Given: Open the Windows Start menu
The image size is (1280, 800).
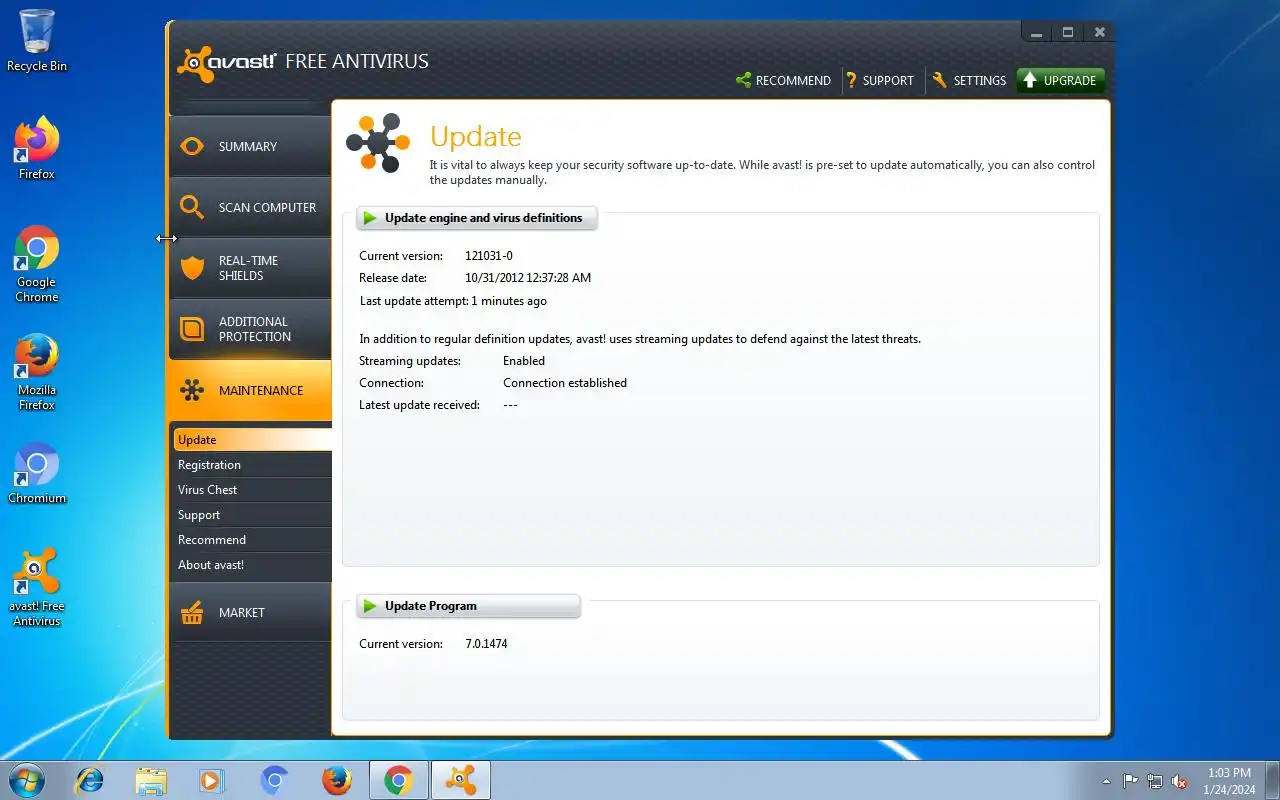Looking at the screenshot, I should pos(27,780).
